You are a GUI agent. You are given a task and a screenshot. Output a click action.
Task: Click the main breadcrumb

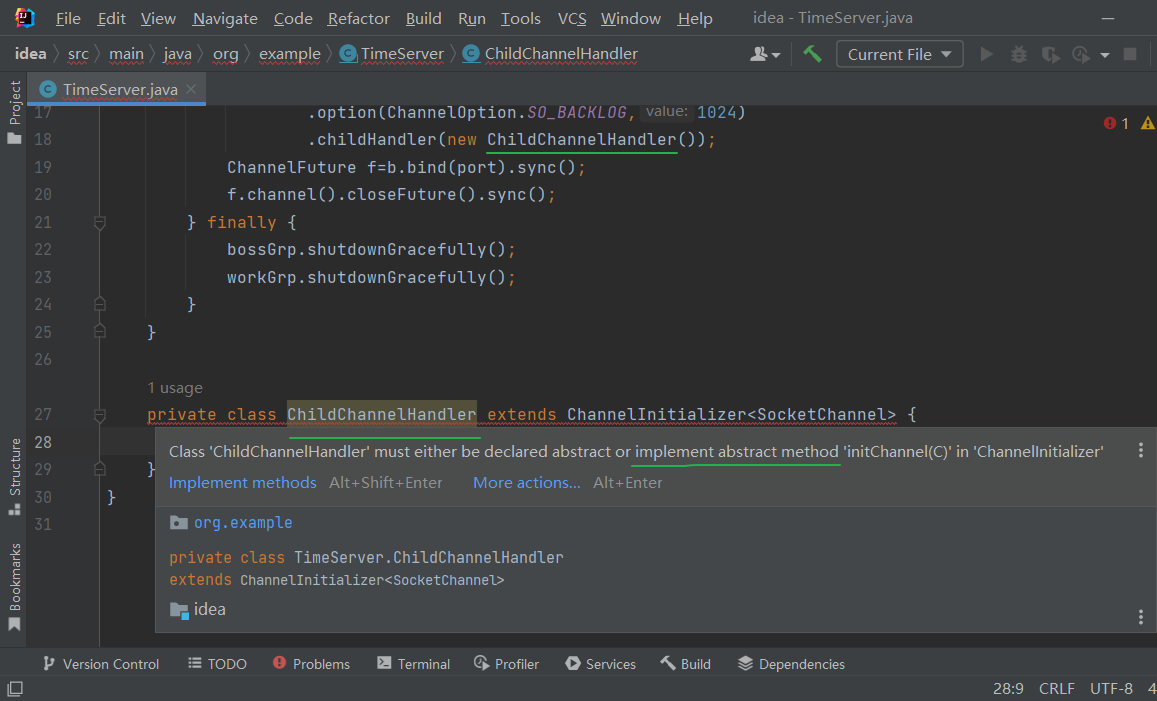click(126, 54)
